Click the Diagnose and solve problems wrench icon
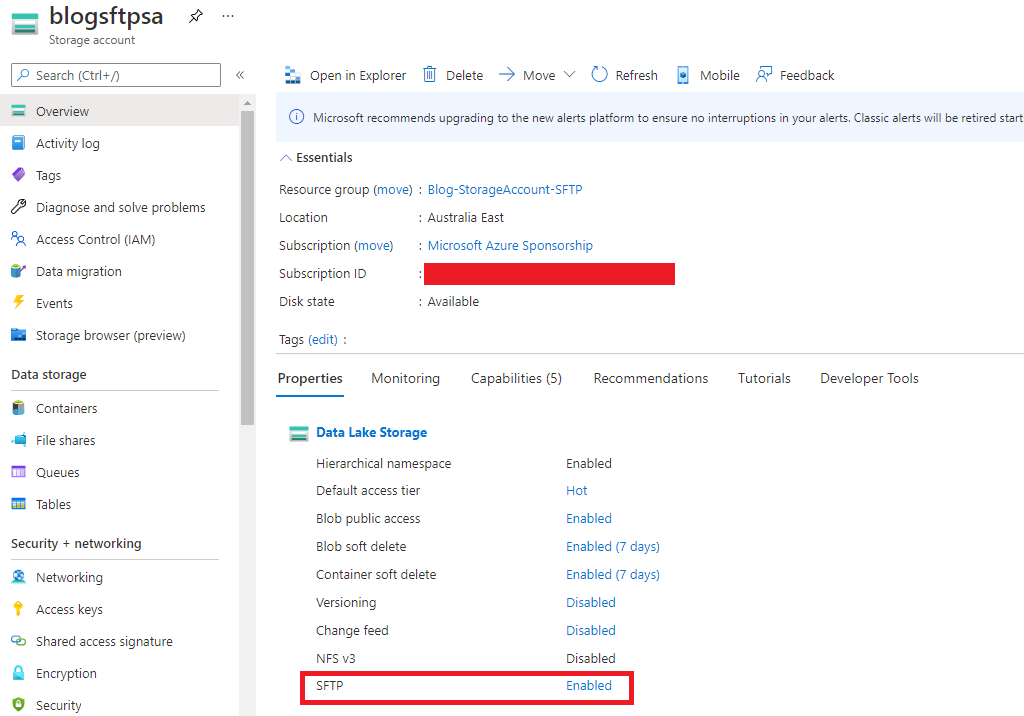This screenshot has height=716, width=1024. (x=18, y=207)
